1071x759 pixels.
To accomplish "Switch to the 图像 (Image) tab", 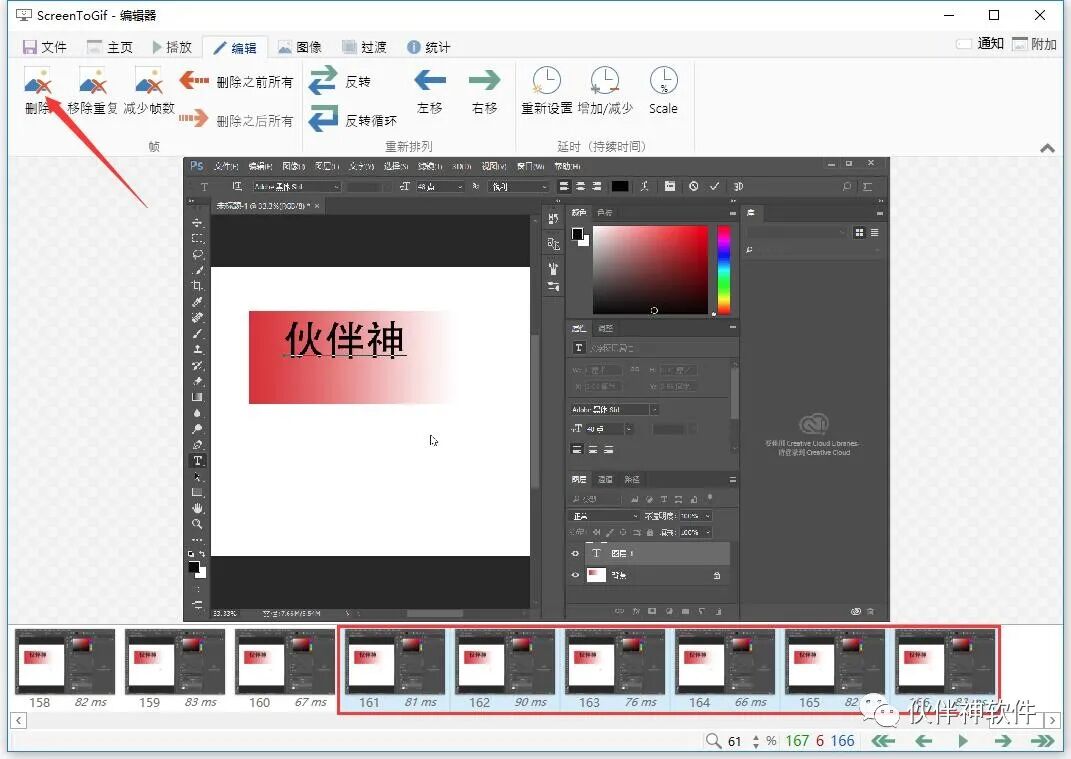I will click(300, 46).
